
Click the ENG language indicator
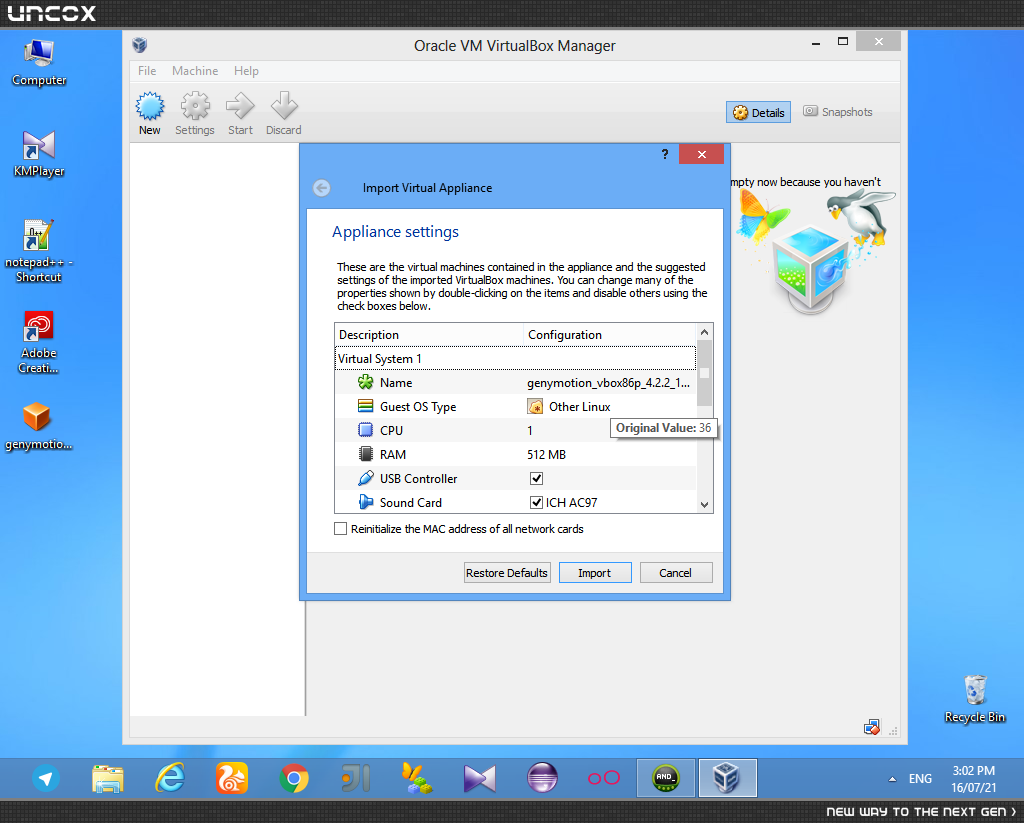(920, 779)
